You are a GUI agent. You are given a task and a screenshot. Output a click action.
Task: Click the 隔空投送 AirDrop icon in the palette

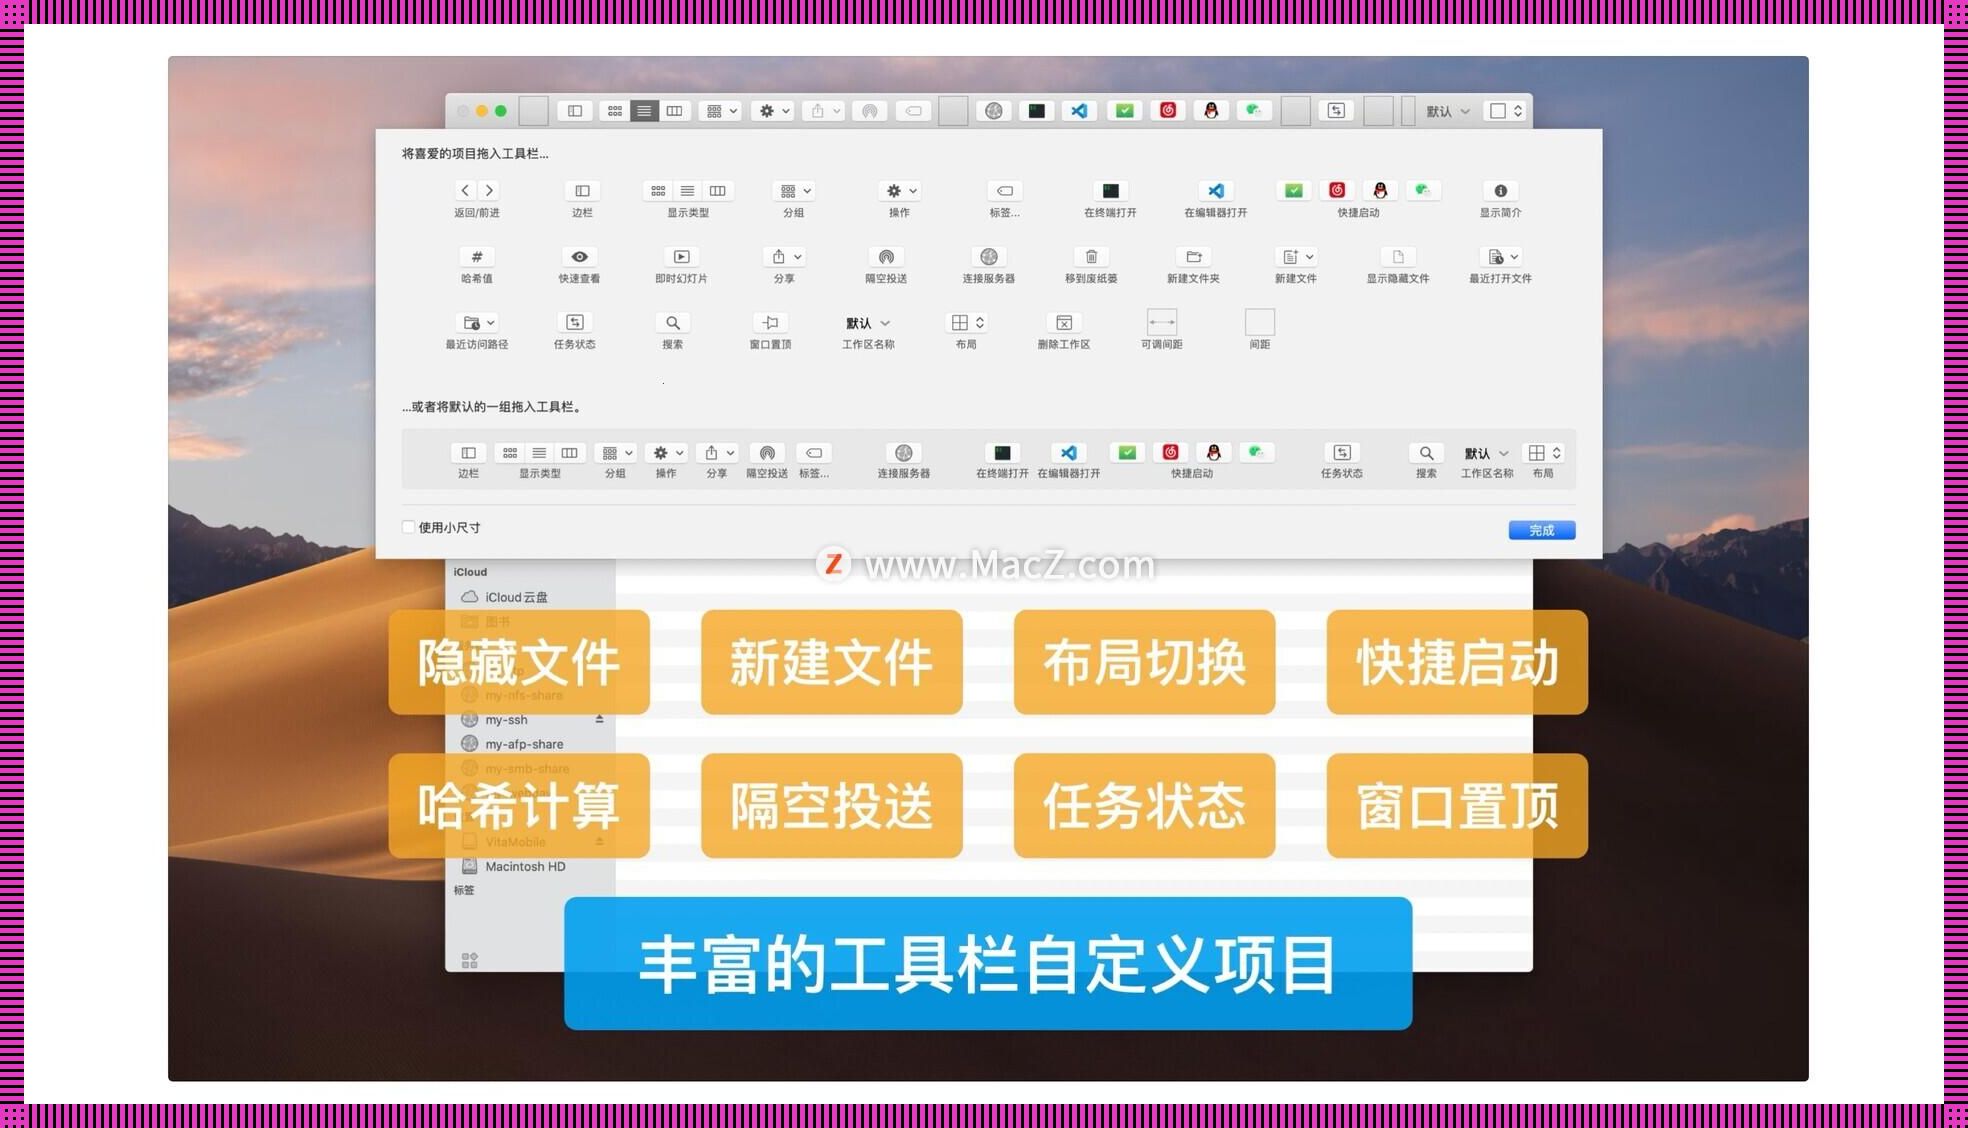886,256
